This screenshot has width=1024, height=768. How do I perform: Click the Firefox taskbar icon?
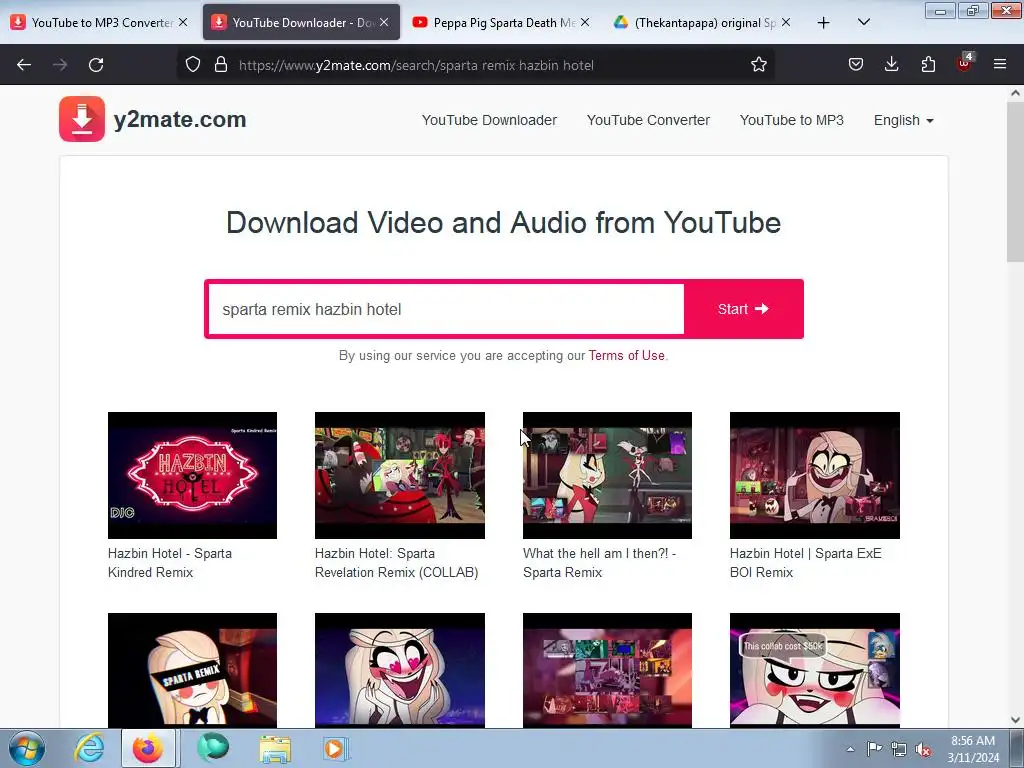tap(148, 748)
